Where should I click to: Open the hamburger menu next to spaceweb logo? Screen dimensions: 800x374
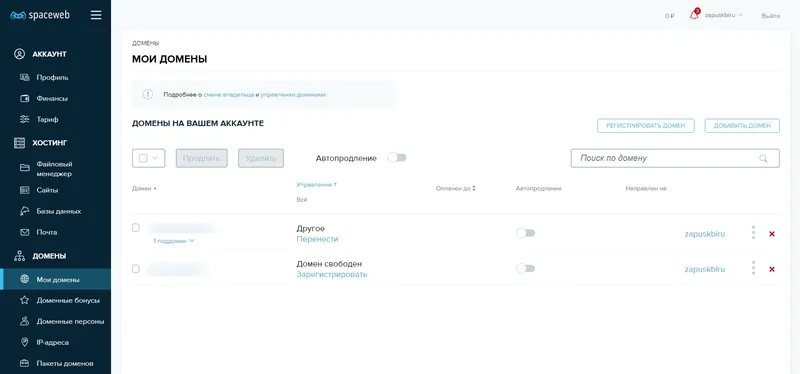(x=96, y=15)
